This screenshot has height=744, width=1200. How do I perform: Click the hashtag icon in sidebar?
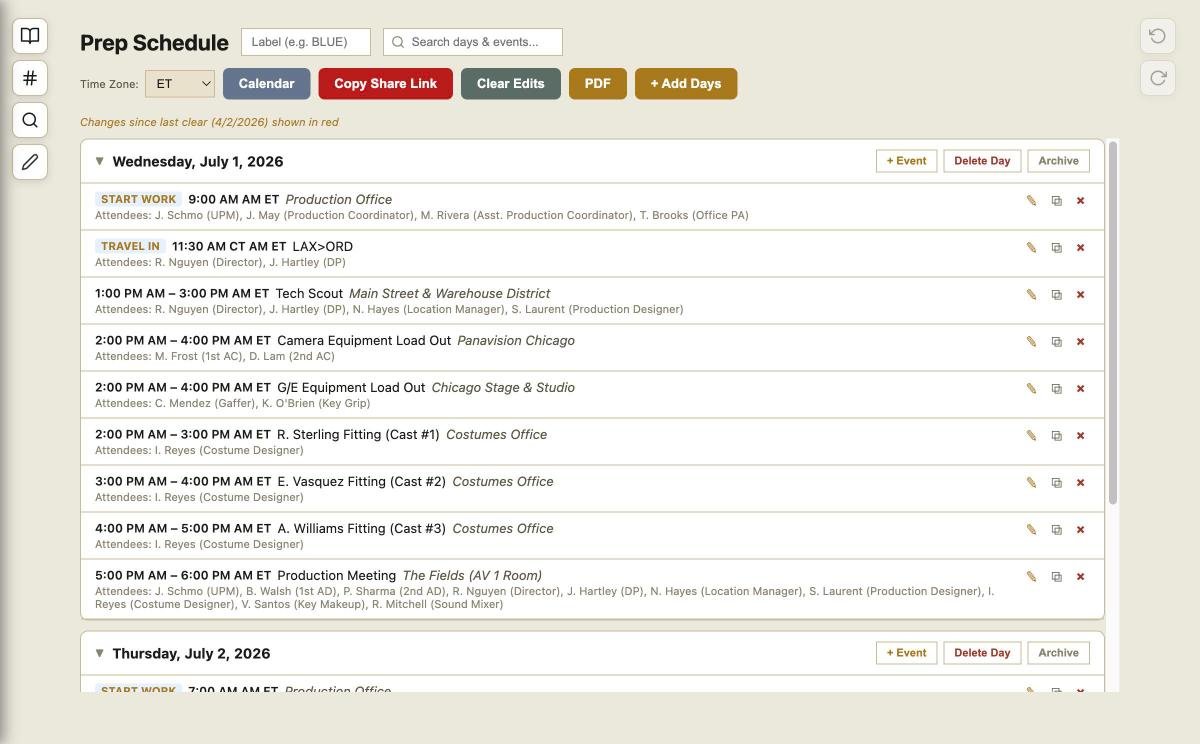click(30, 78)
